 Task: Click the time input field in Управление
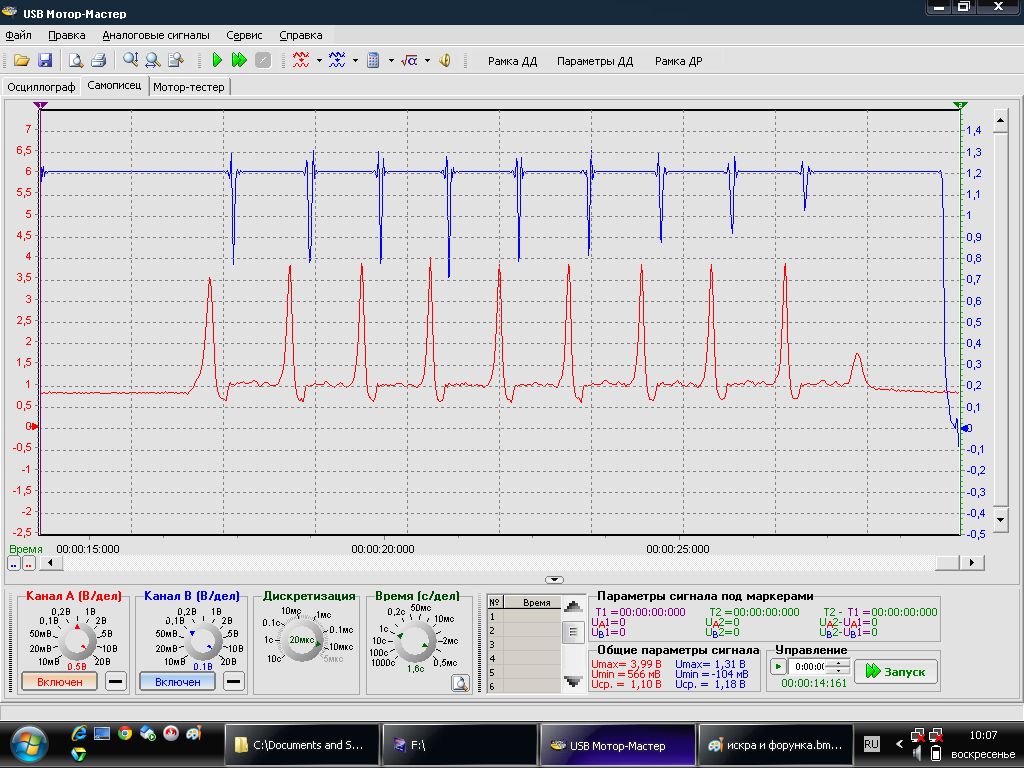click(x=810, y=667)
